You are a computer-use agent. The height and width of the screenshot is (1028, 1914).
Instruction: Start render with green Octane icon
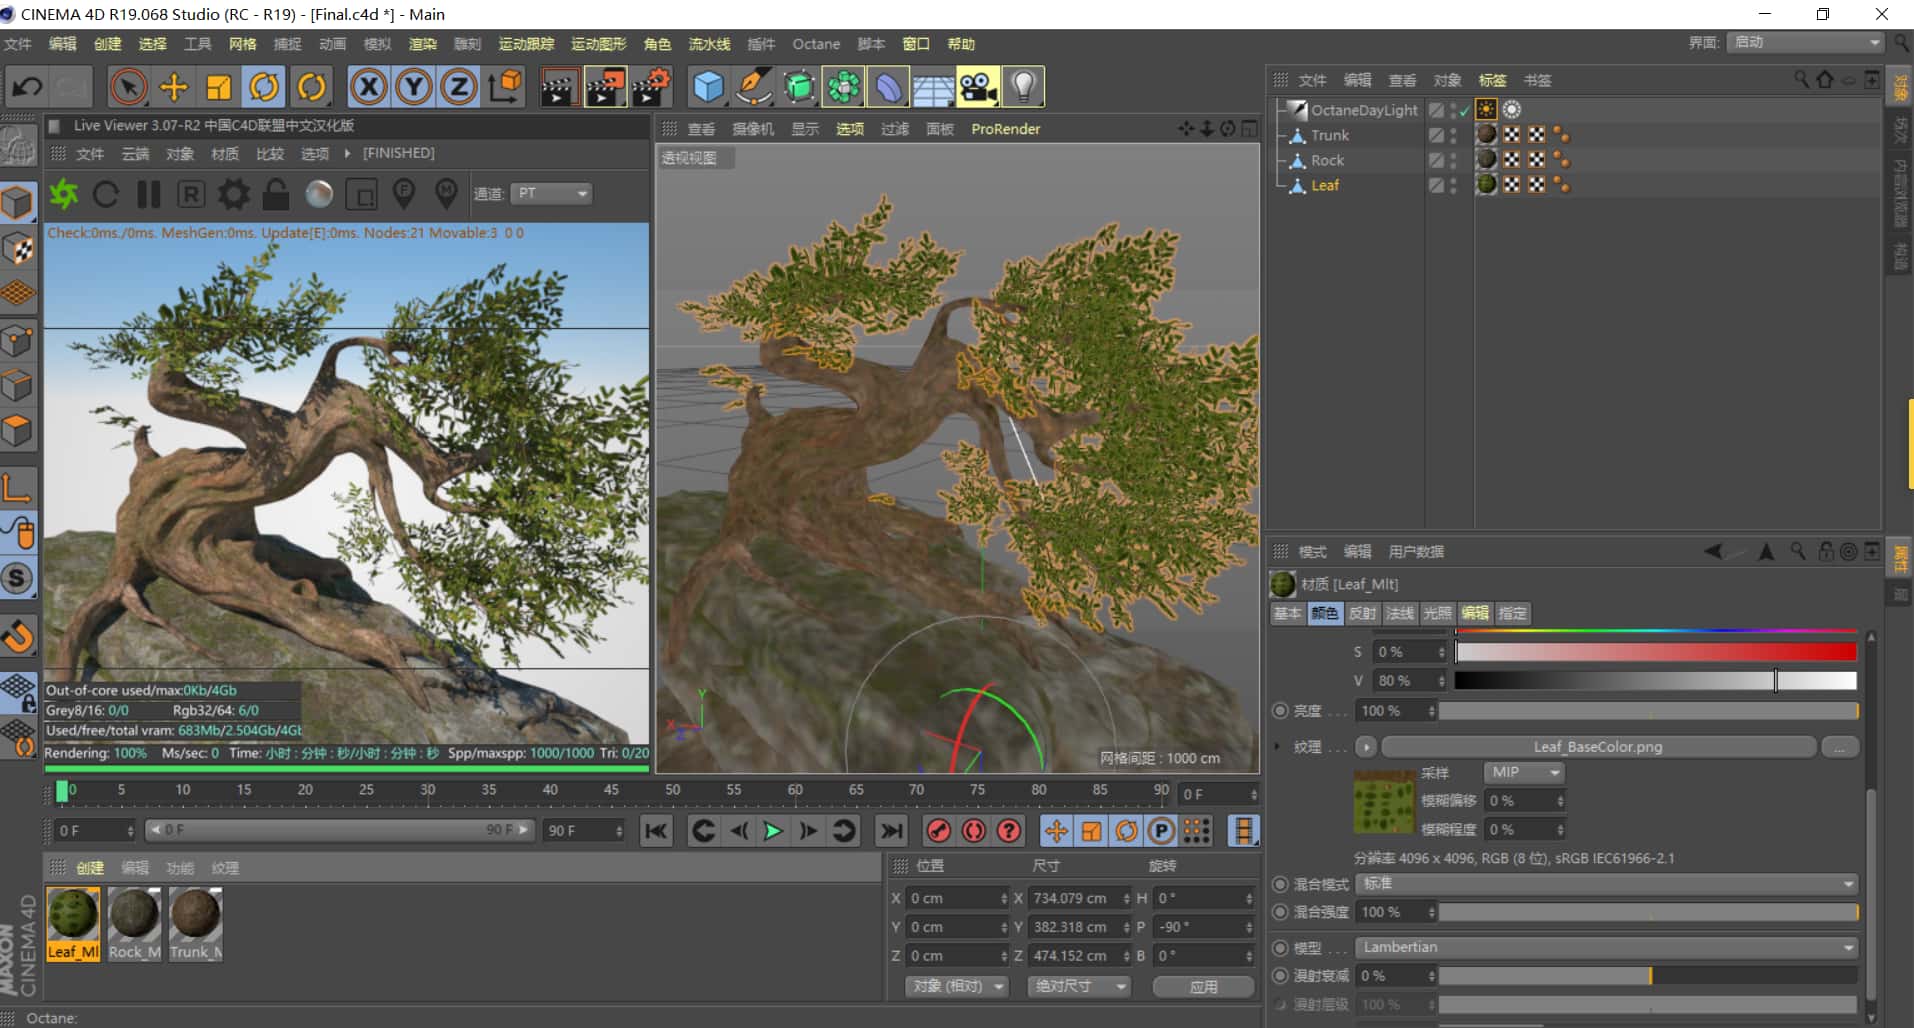point(64,194)
